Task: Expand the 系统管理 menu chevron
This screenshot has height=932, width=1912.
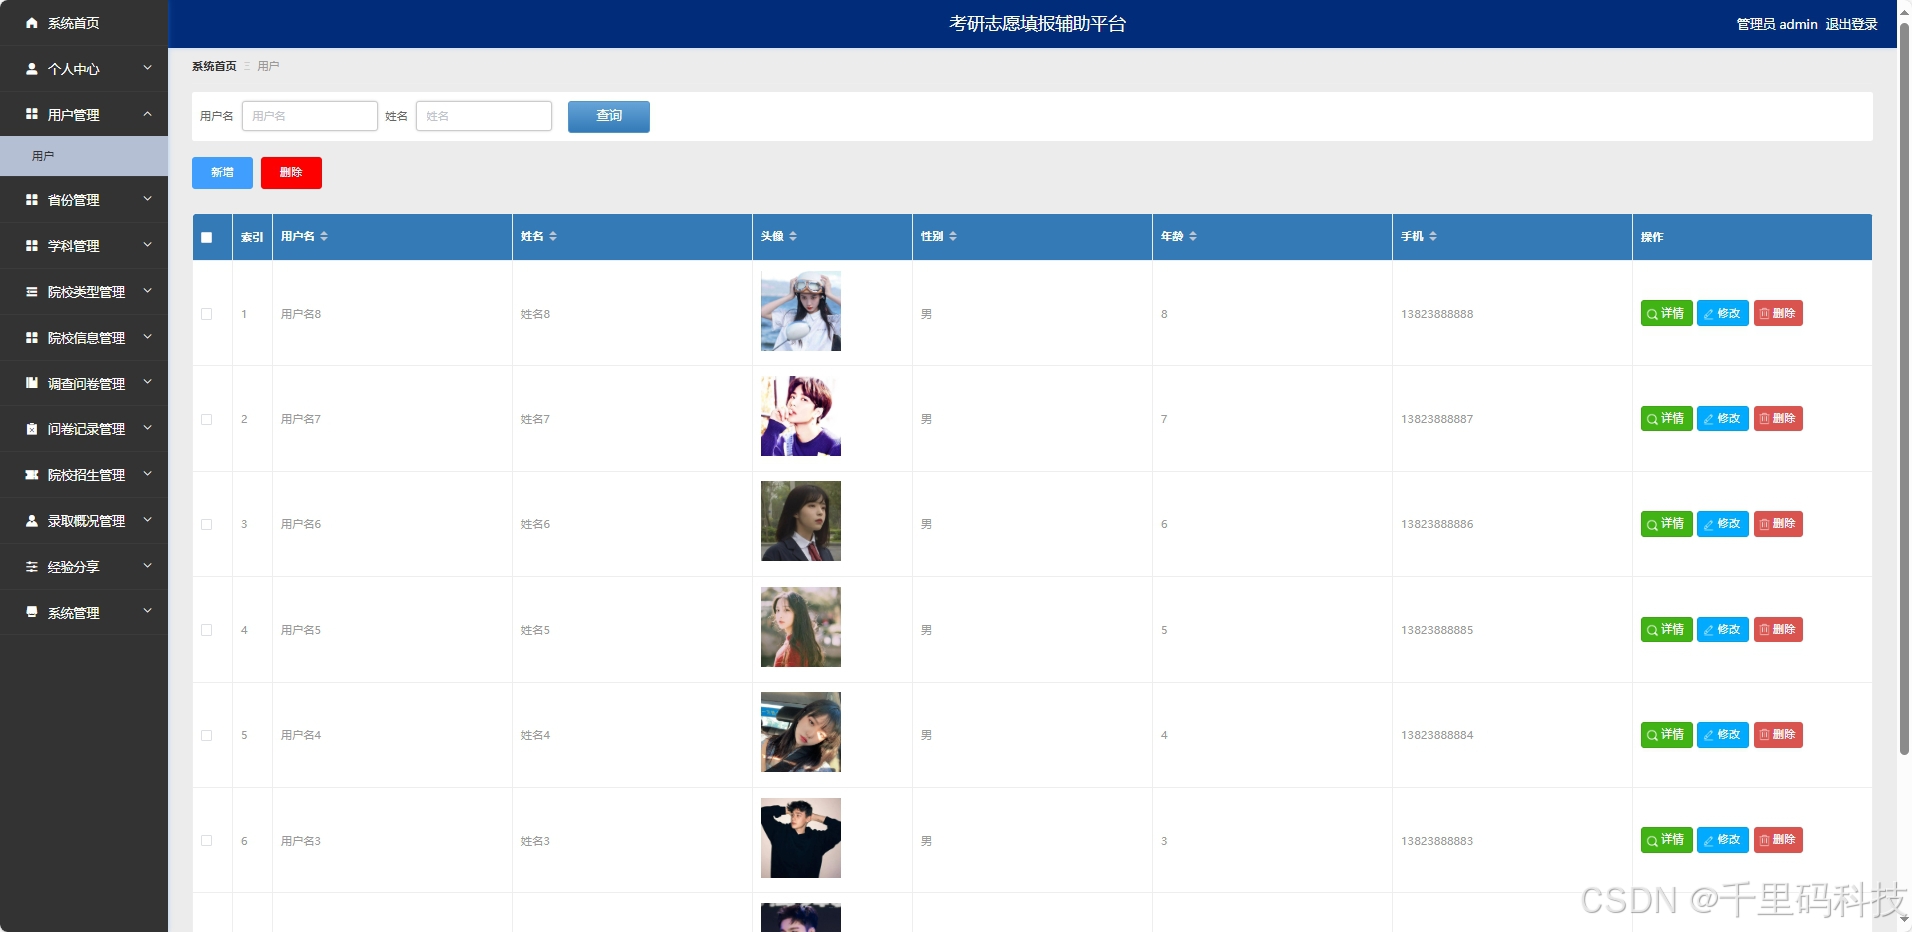Action: [x=148, y=611]
